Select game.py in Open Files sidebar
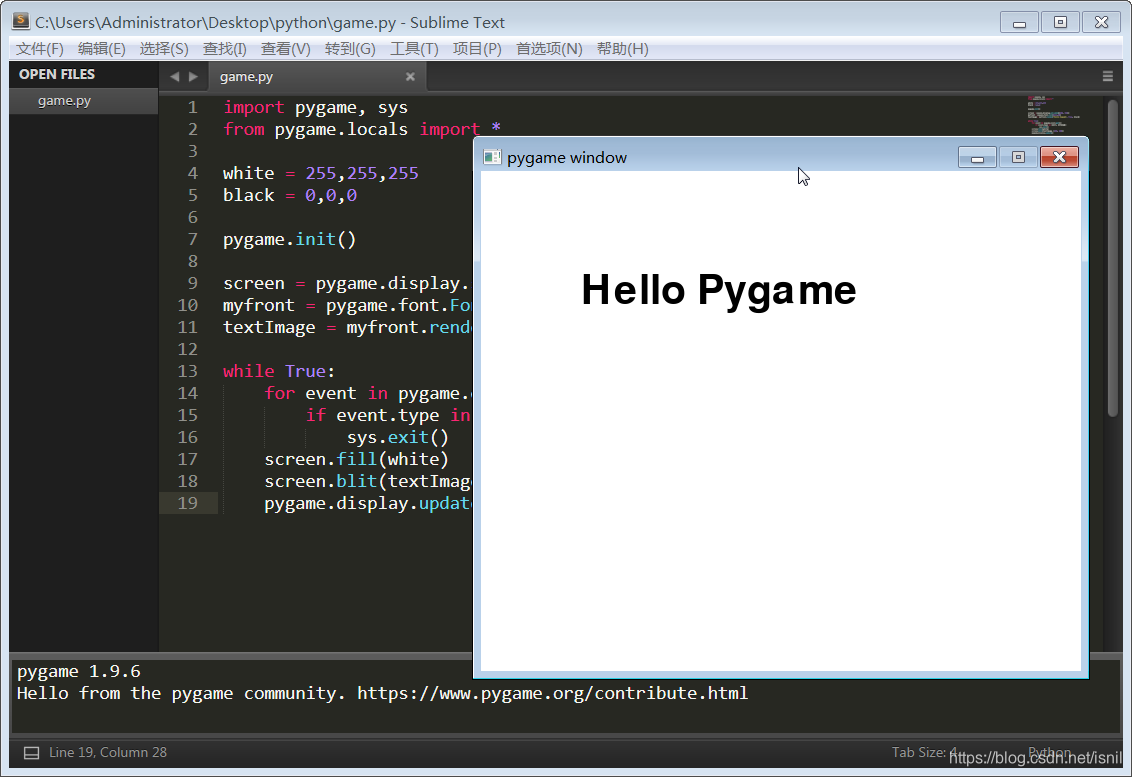 84,101
